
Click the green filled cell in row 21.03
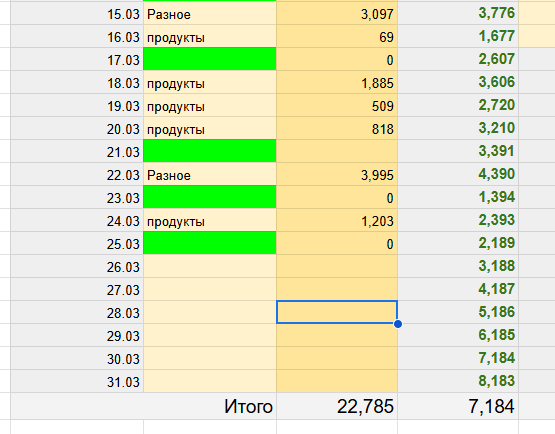tap(210, 151)
